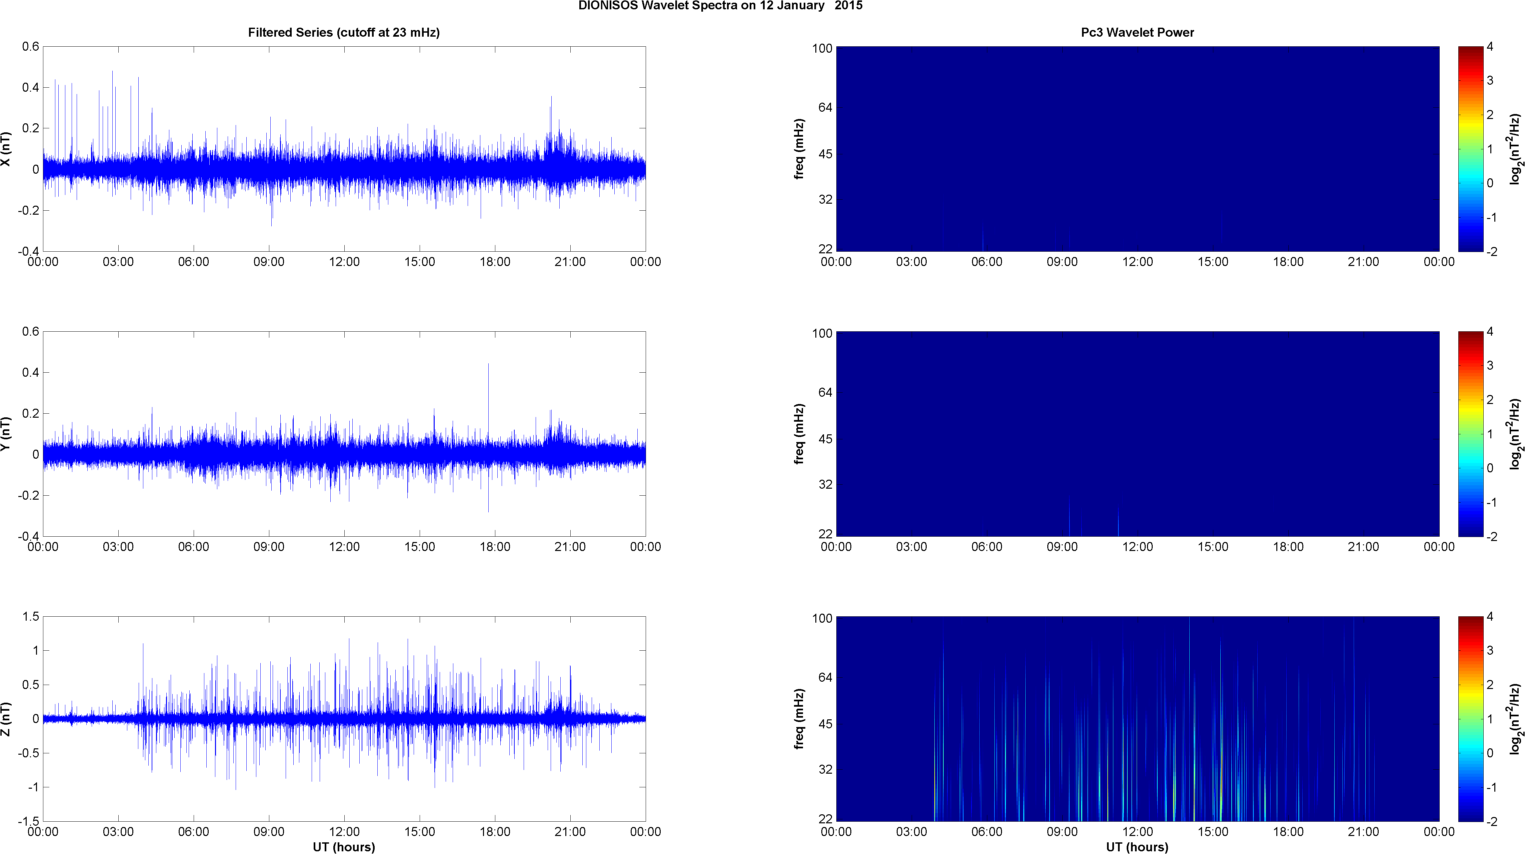Click the 12:00 tick under Z series plot
The image size is (1525, 854).
[344, 832]
